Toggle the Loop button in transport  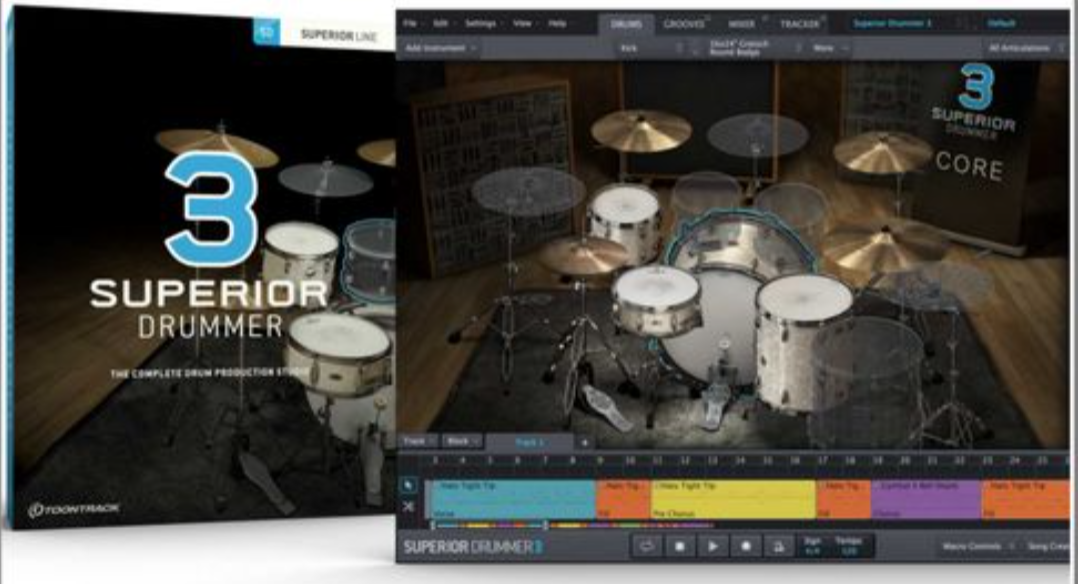click(646, 546)
